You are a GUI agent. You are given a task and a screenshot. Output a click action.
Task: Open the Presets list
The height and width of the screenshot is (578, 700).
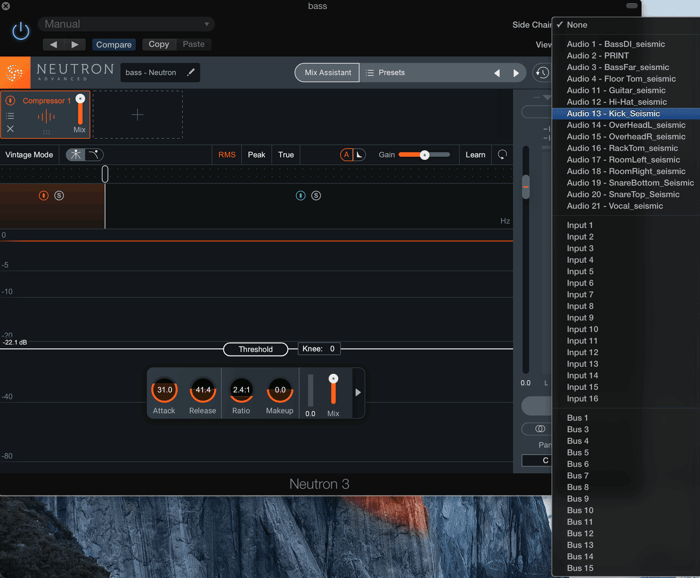pos(385,72)
